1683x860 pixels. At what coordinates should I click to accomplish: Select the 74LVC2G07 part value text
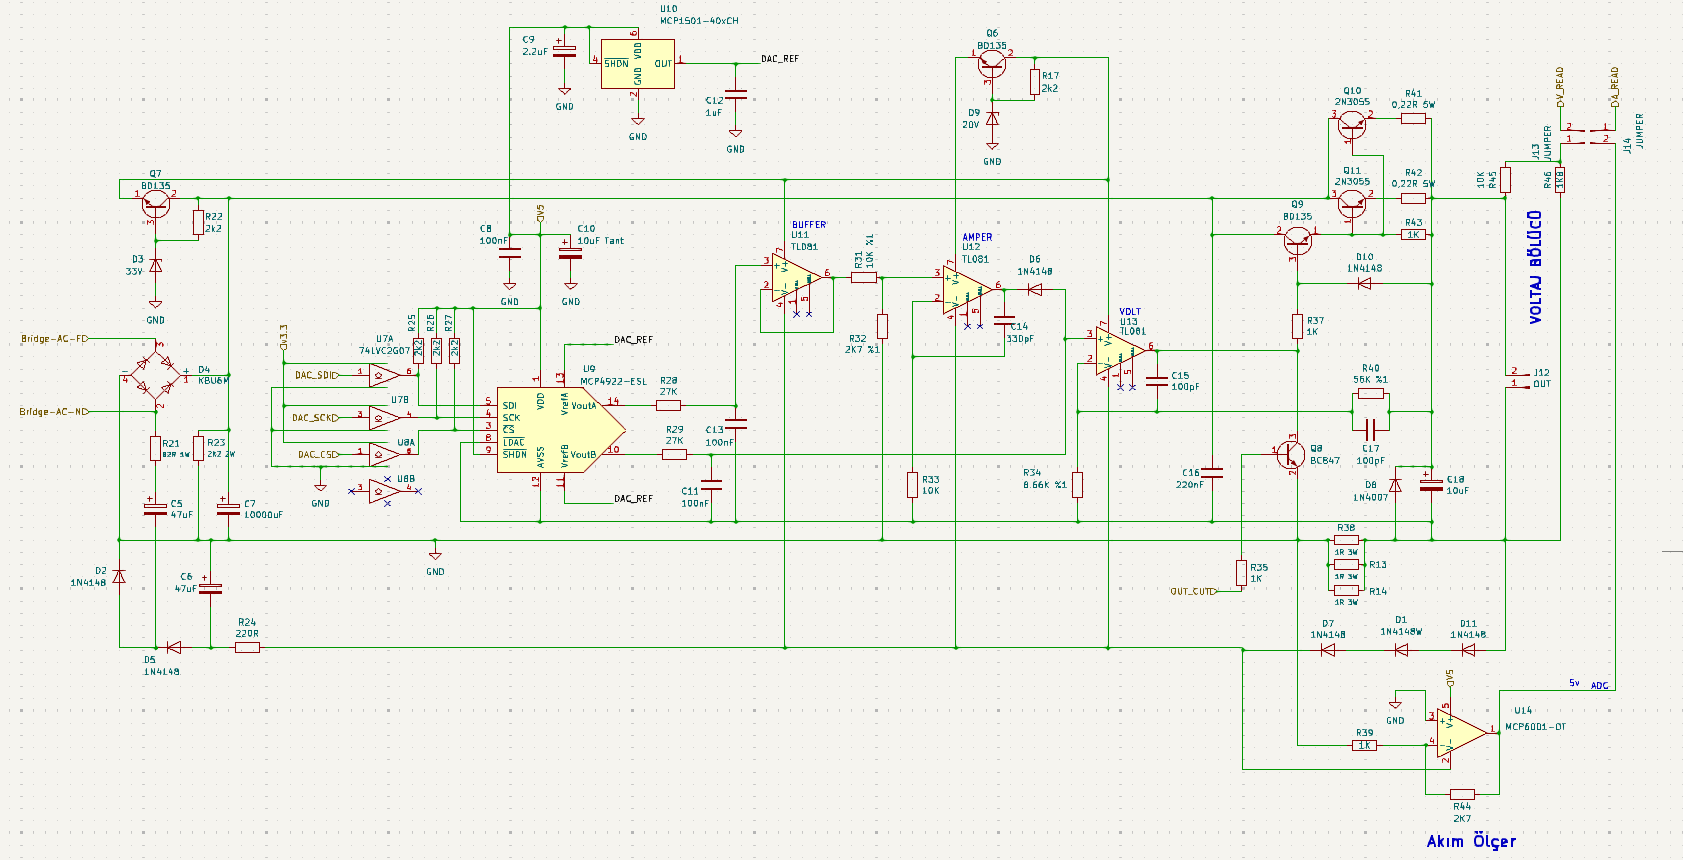click(x=384, y=351)
